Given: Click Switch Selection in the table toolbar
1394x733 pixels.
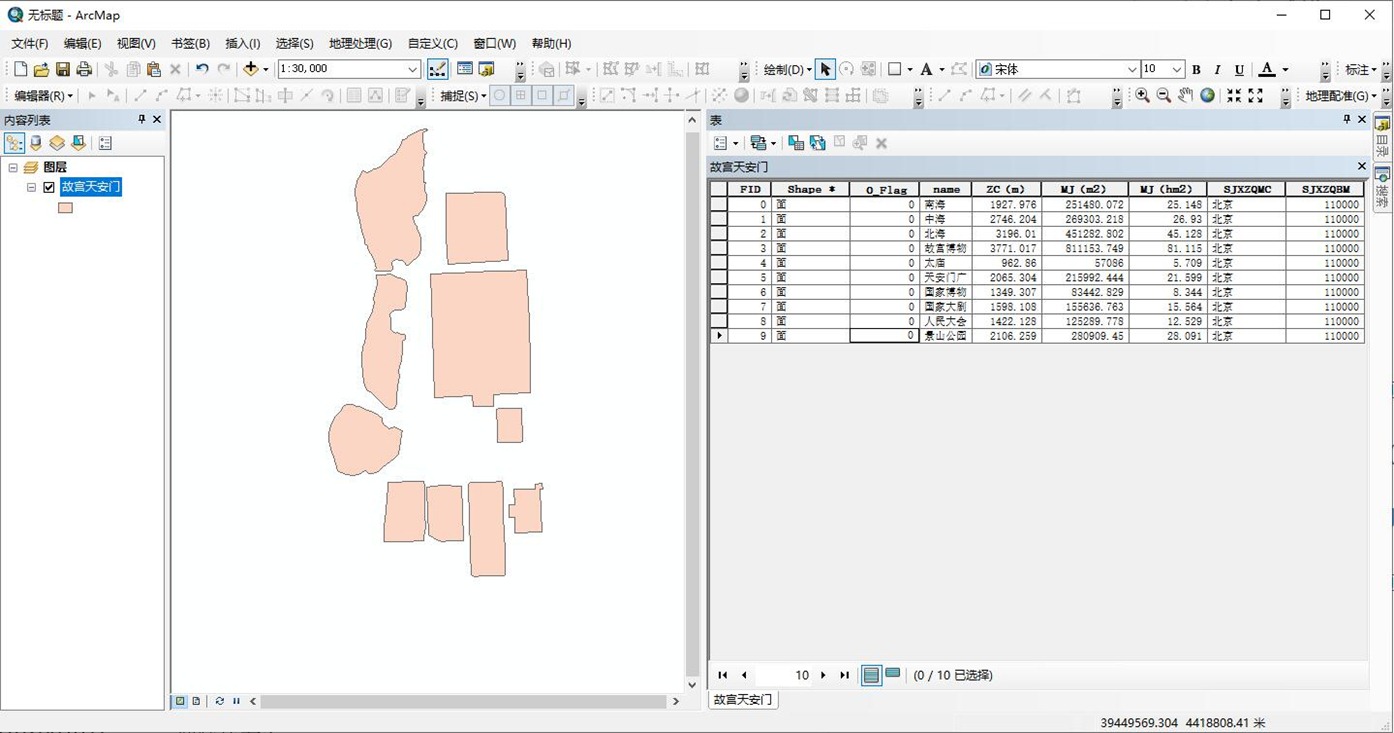Looking at the screenshot, I should [x=817, y=143].
